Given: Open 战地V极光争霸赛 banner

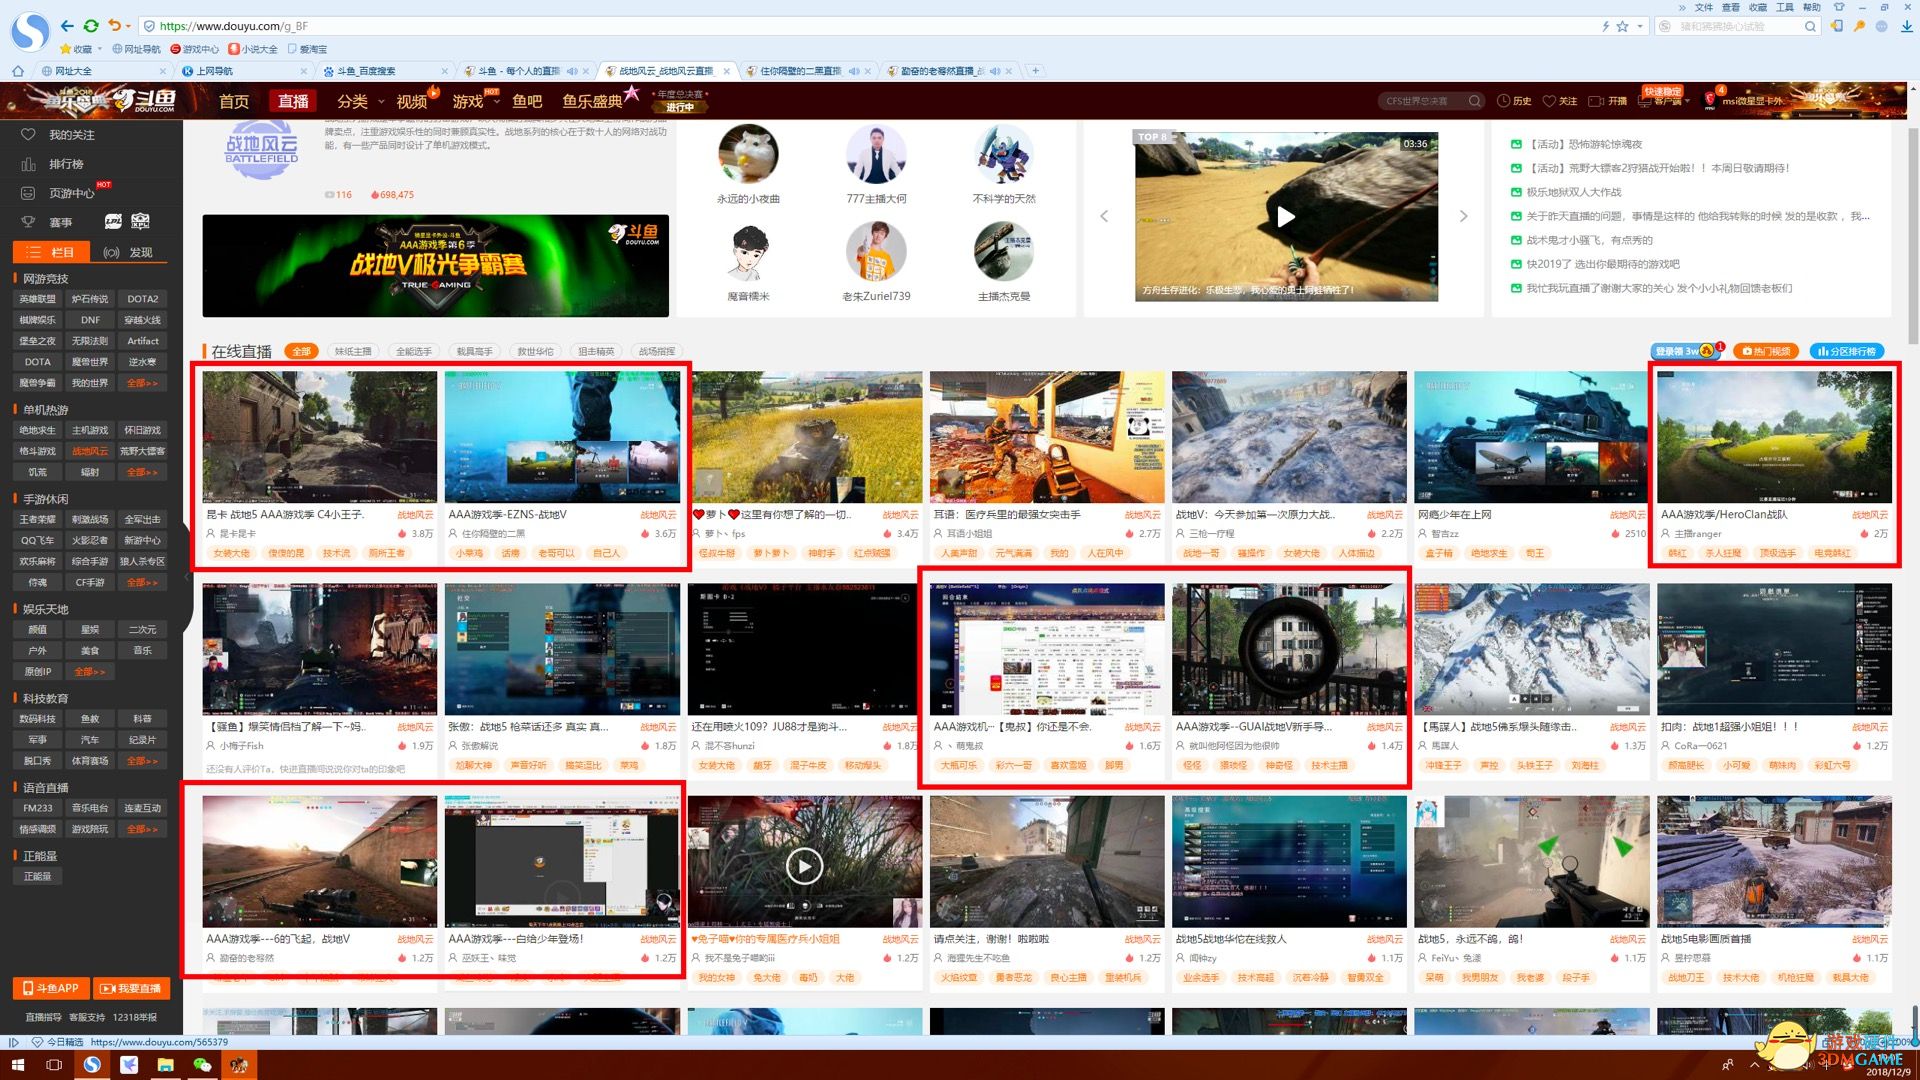Looking at the screenshot, I should point(435,265).
